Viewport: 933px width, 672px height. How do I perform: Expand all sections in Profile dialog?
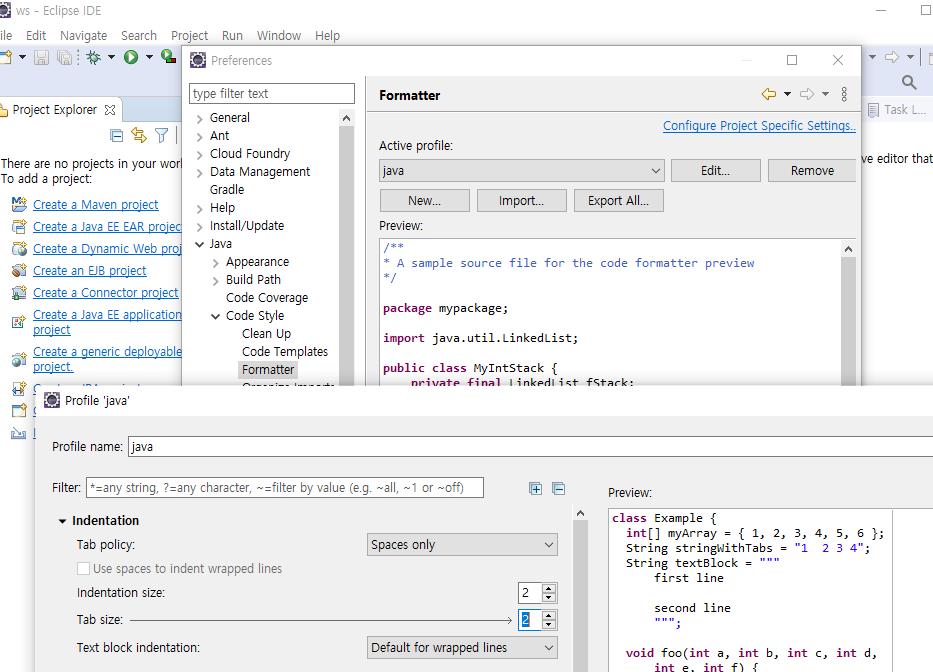(536, 489)
